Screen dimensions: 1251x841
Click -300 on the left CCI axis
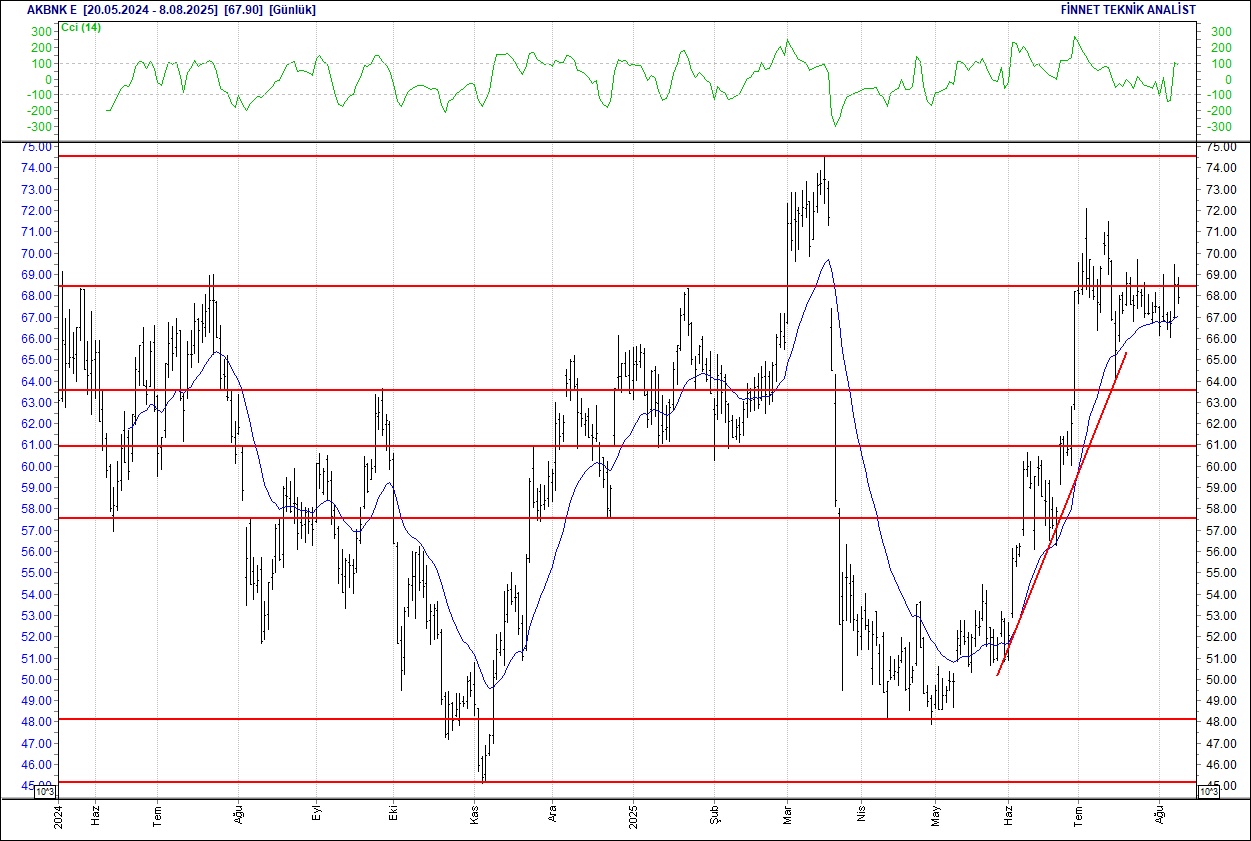(38, 127)
